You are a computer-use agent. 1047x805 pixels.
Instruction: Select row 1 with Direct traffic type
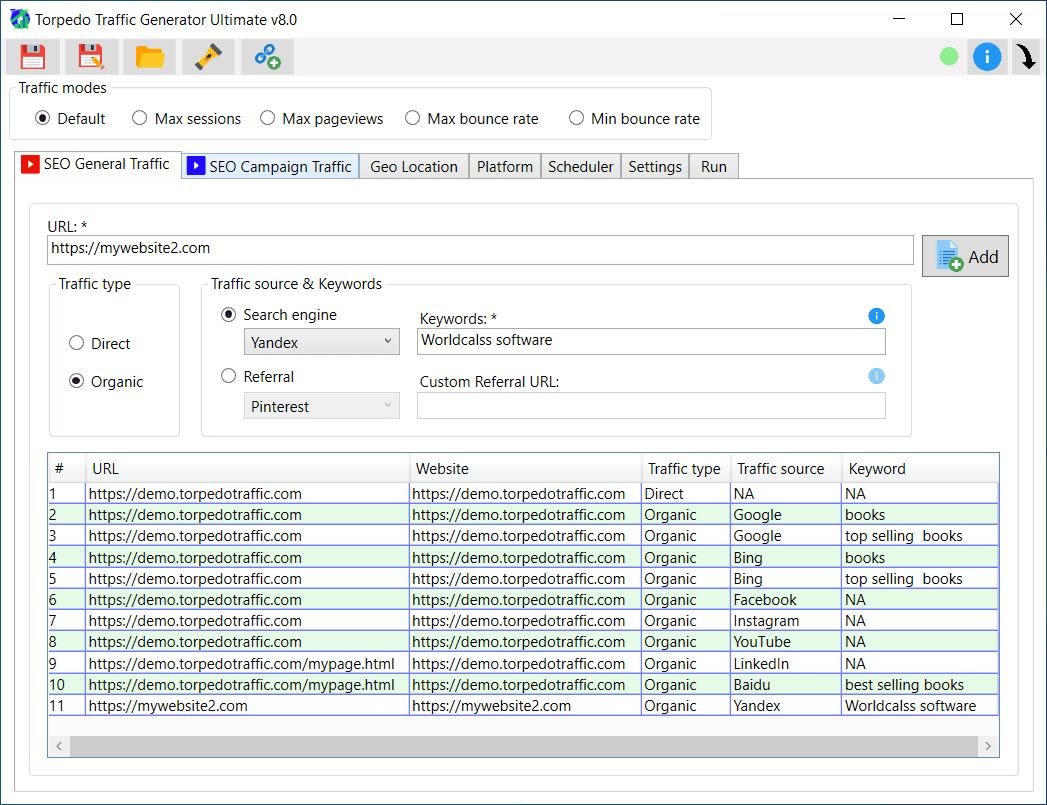click(x=523, y=493)
